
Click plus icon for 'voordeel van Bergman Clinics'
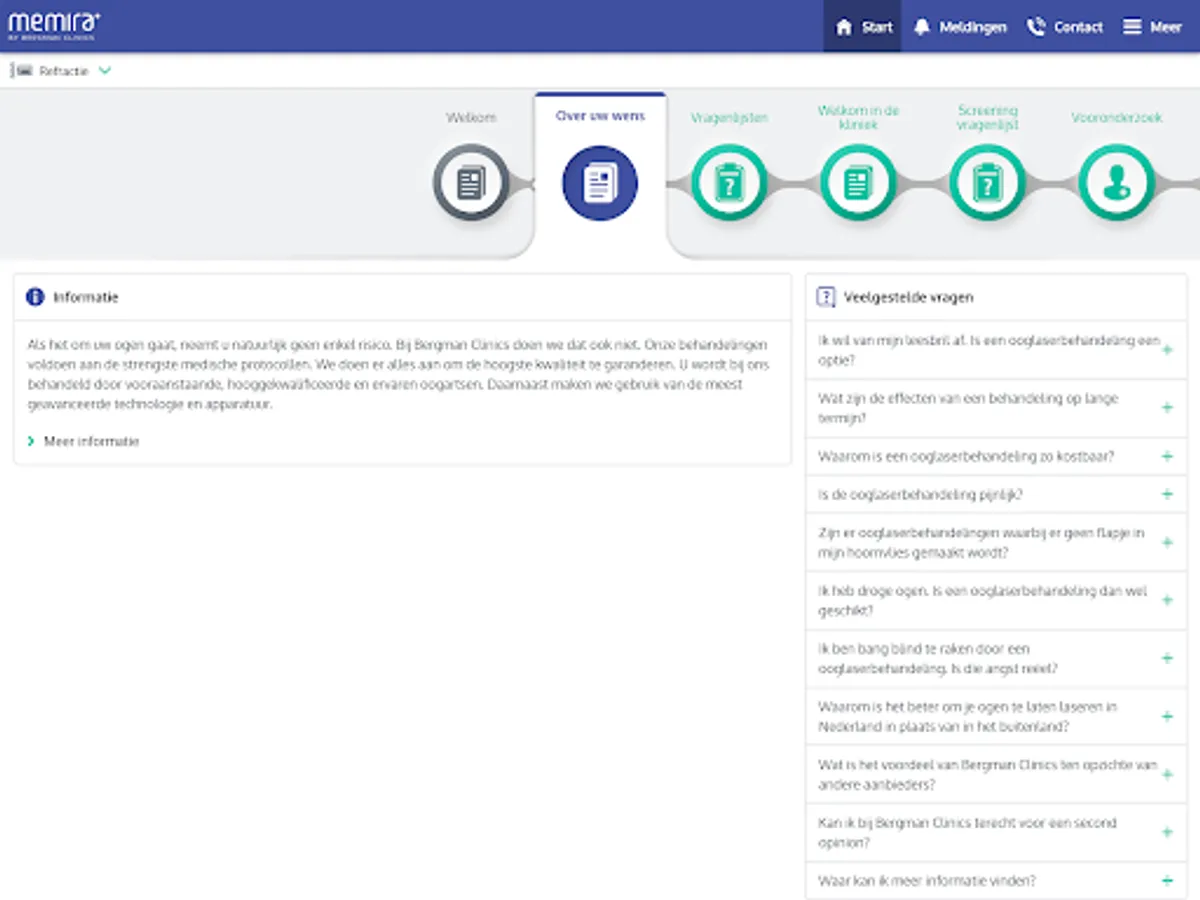point(1167,775)
